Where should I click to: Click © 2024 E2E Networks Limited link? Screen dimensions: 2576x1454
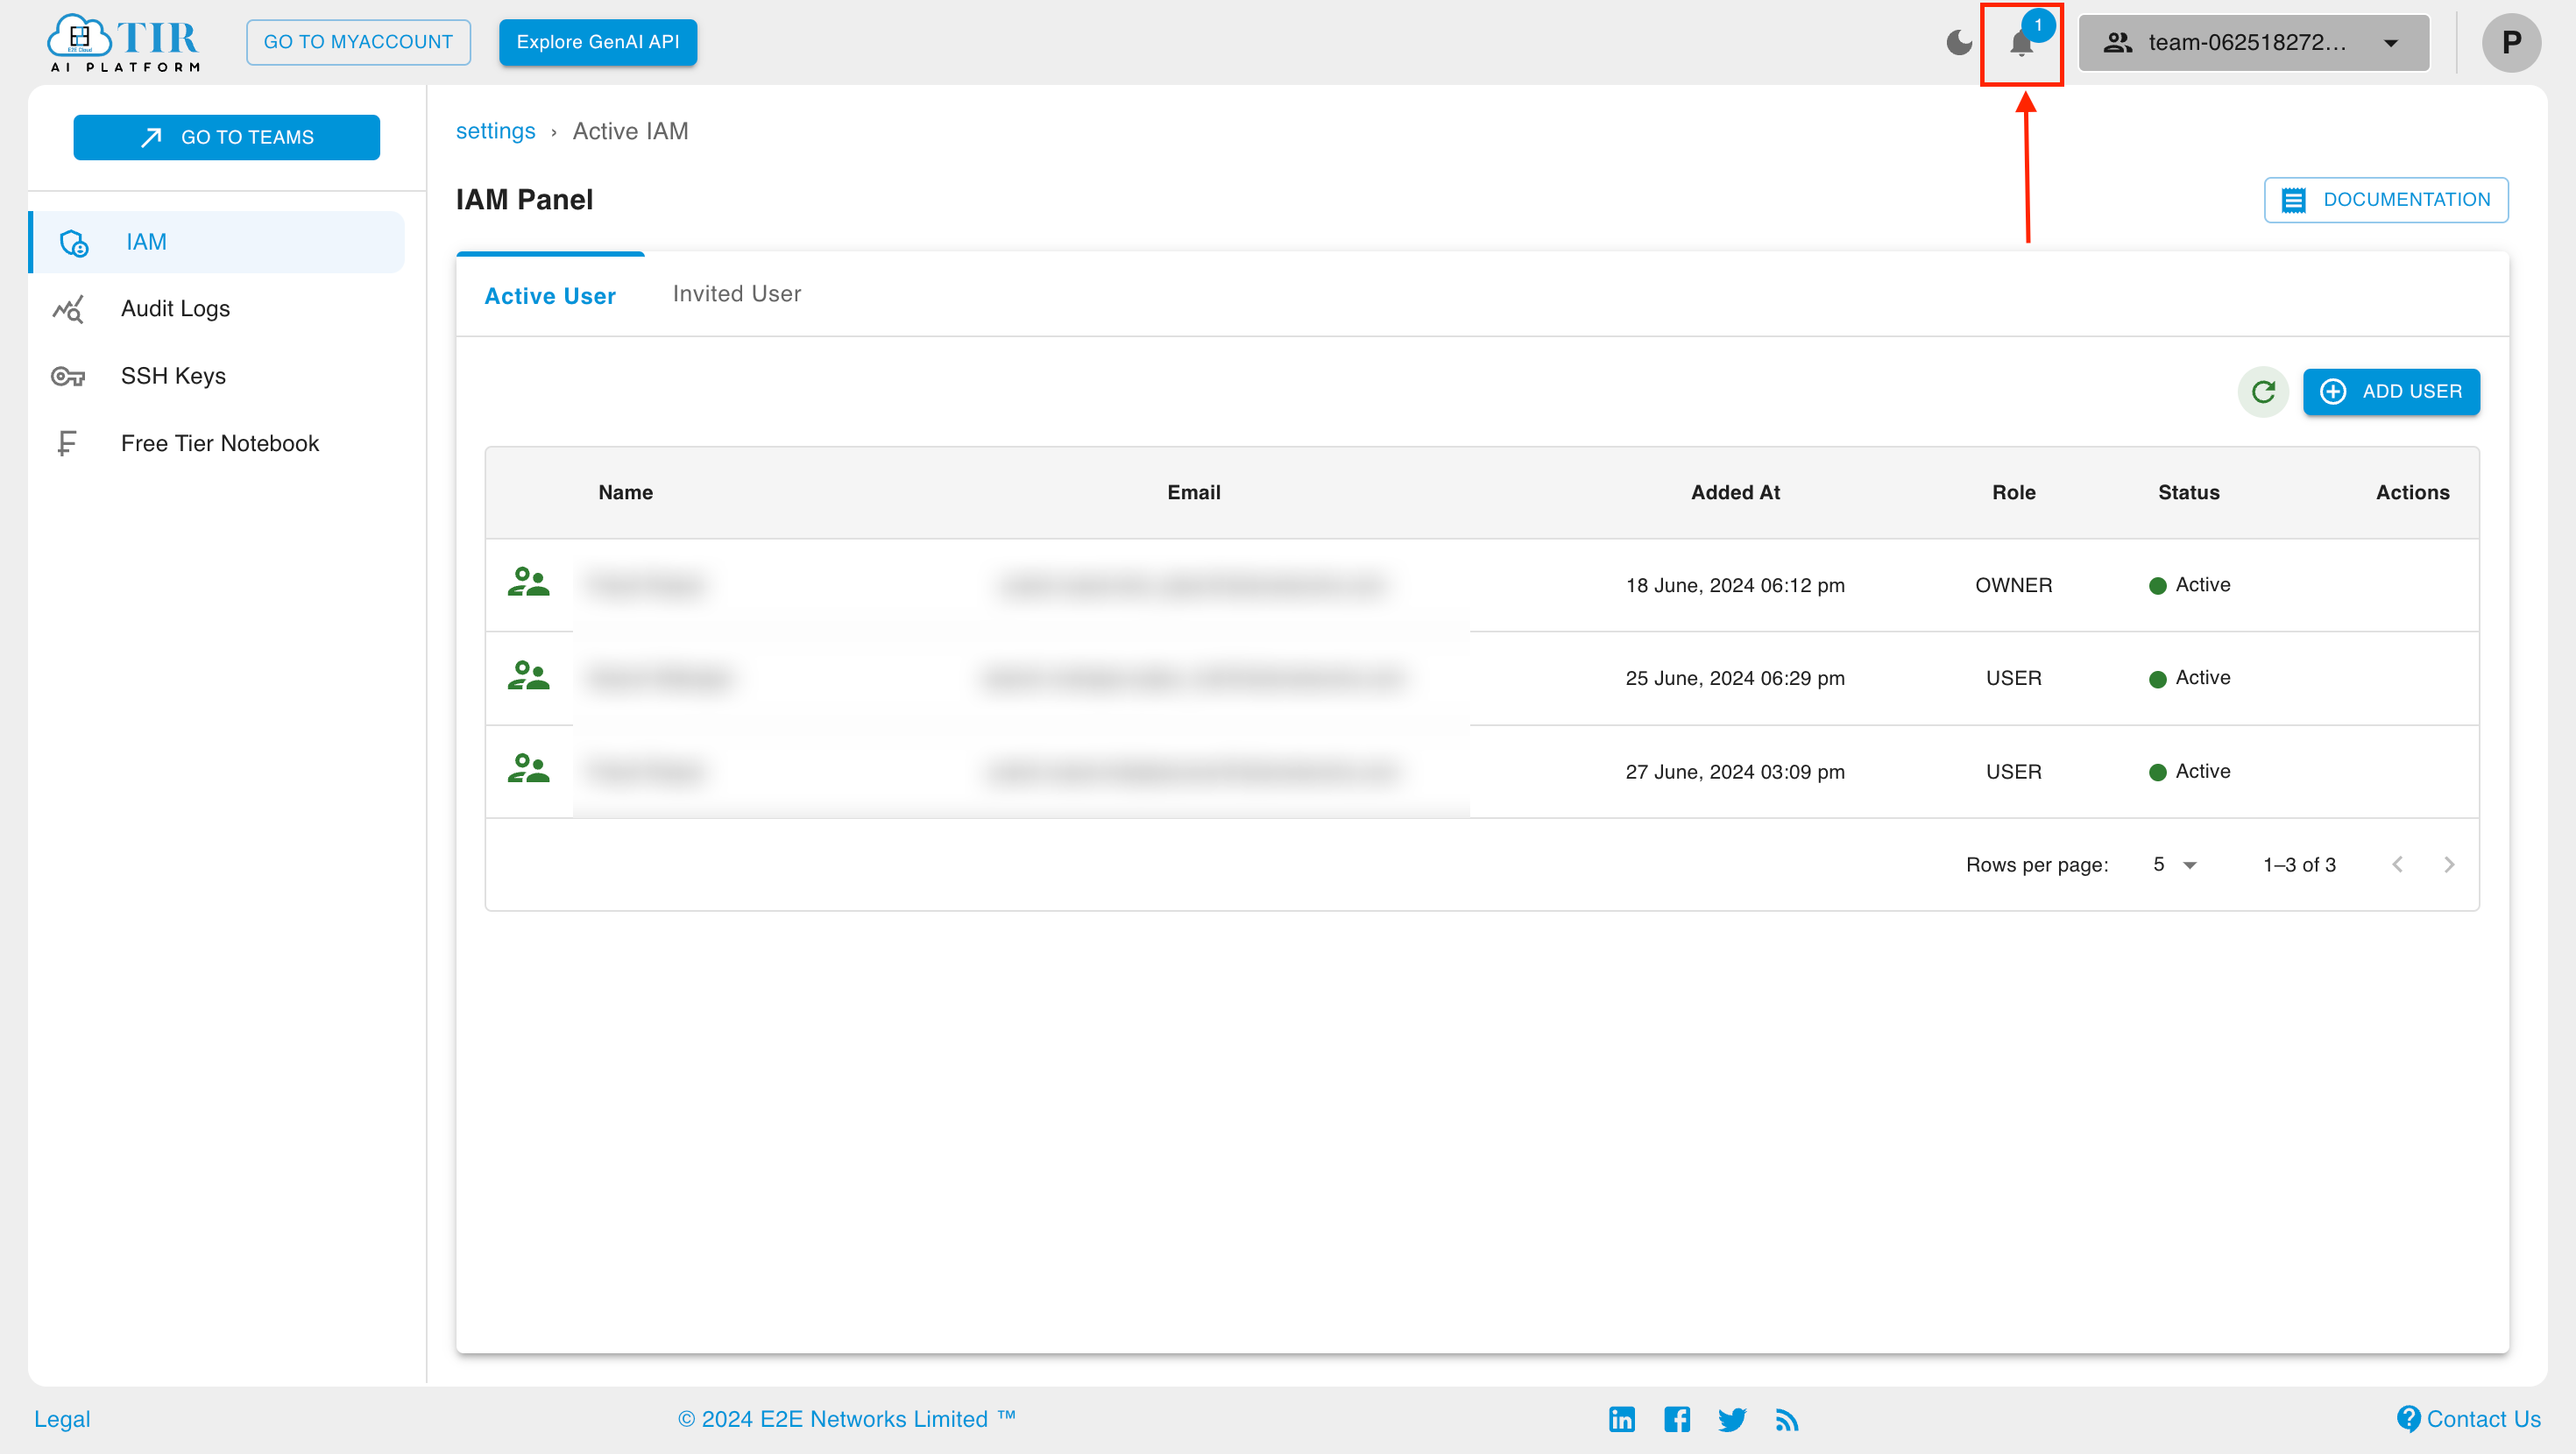[x=846, y=1419]
